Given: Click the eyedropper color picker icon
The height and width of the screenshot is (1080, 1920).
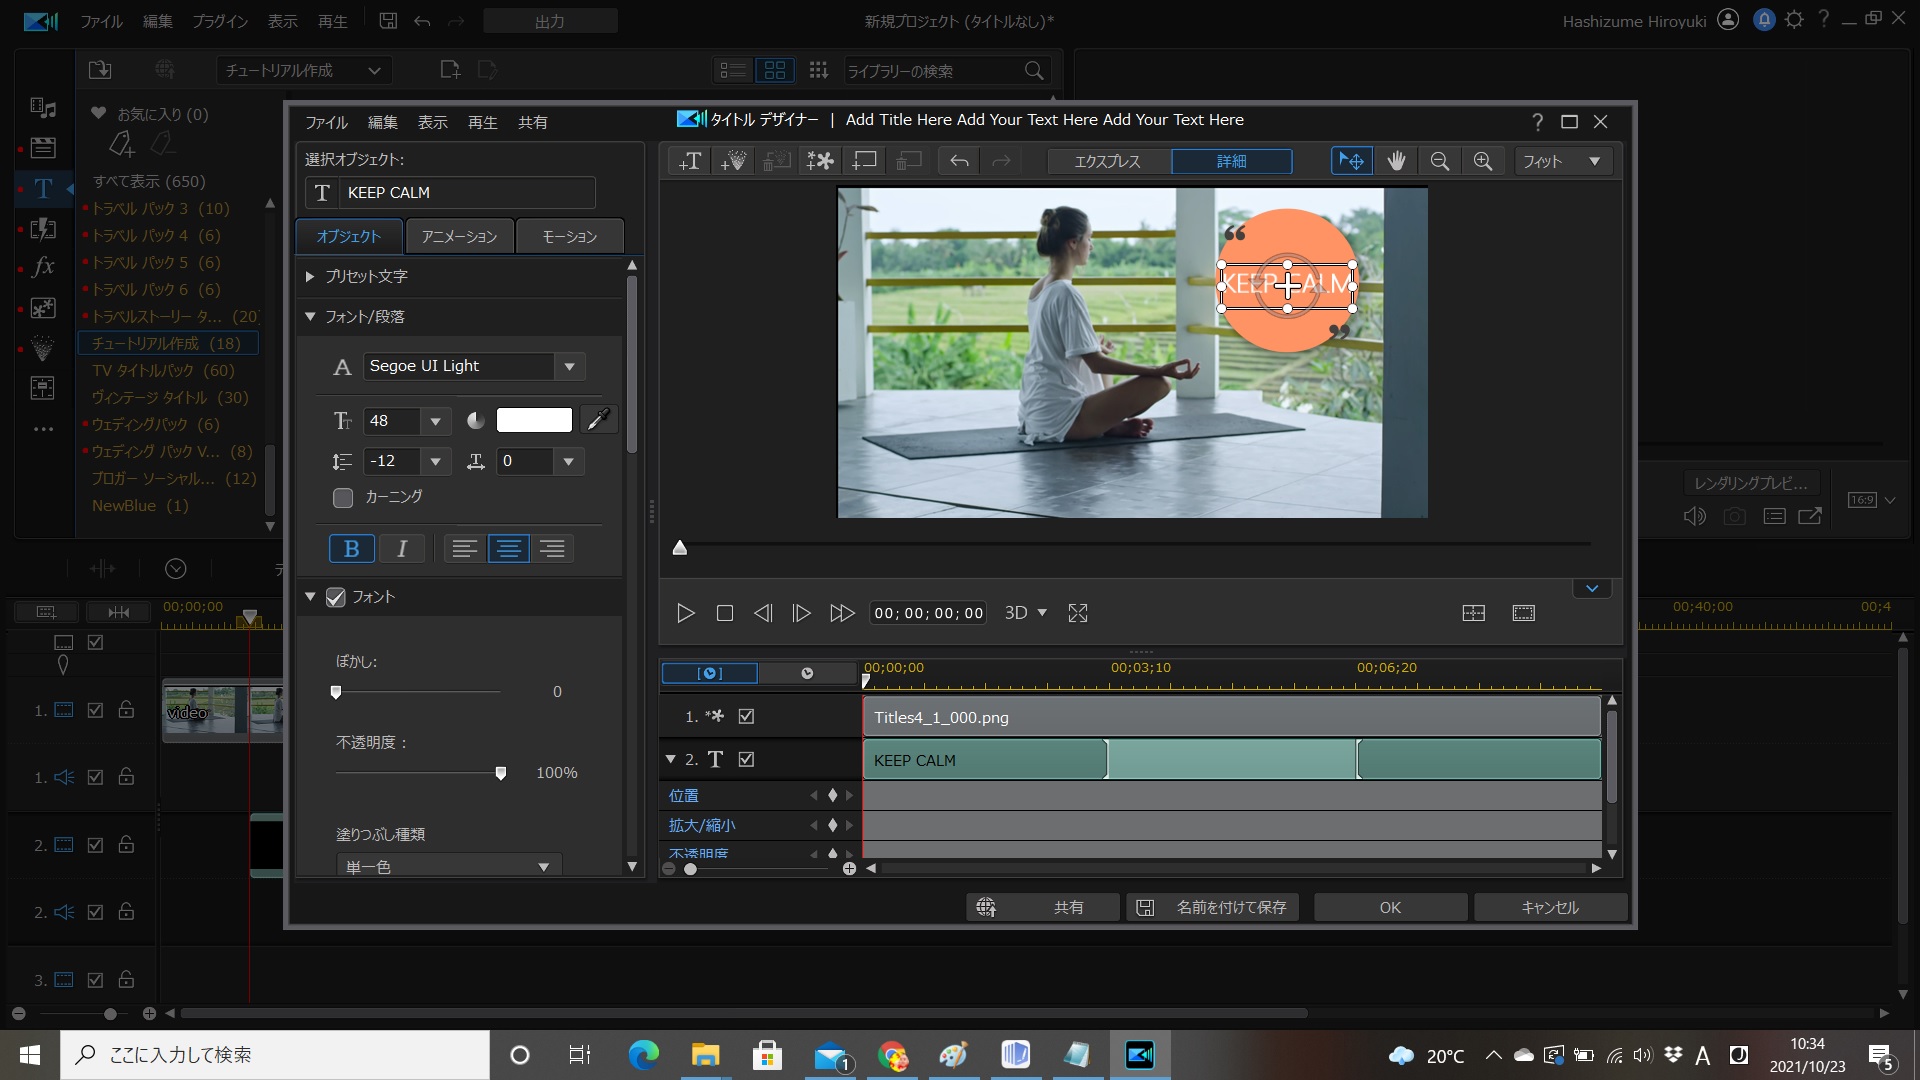Looking at the screenshot, I should click(x=598, y=420).
